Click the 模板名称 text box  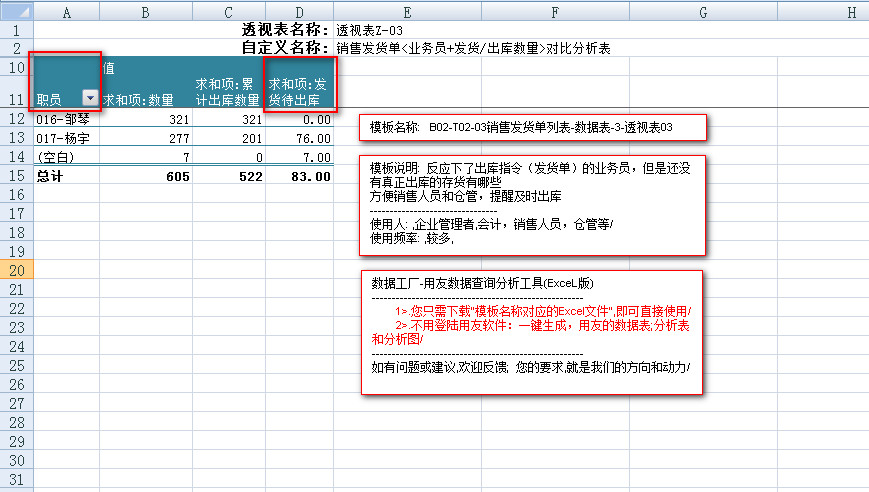[533, 128]
